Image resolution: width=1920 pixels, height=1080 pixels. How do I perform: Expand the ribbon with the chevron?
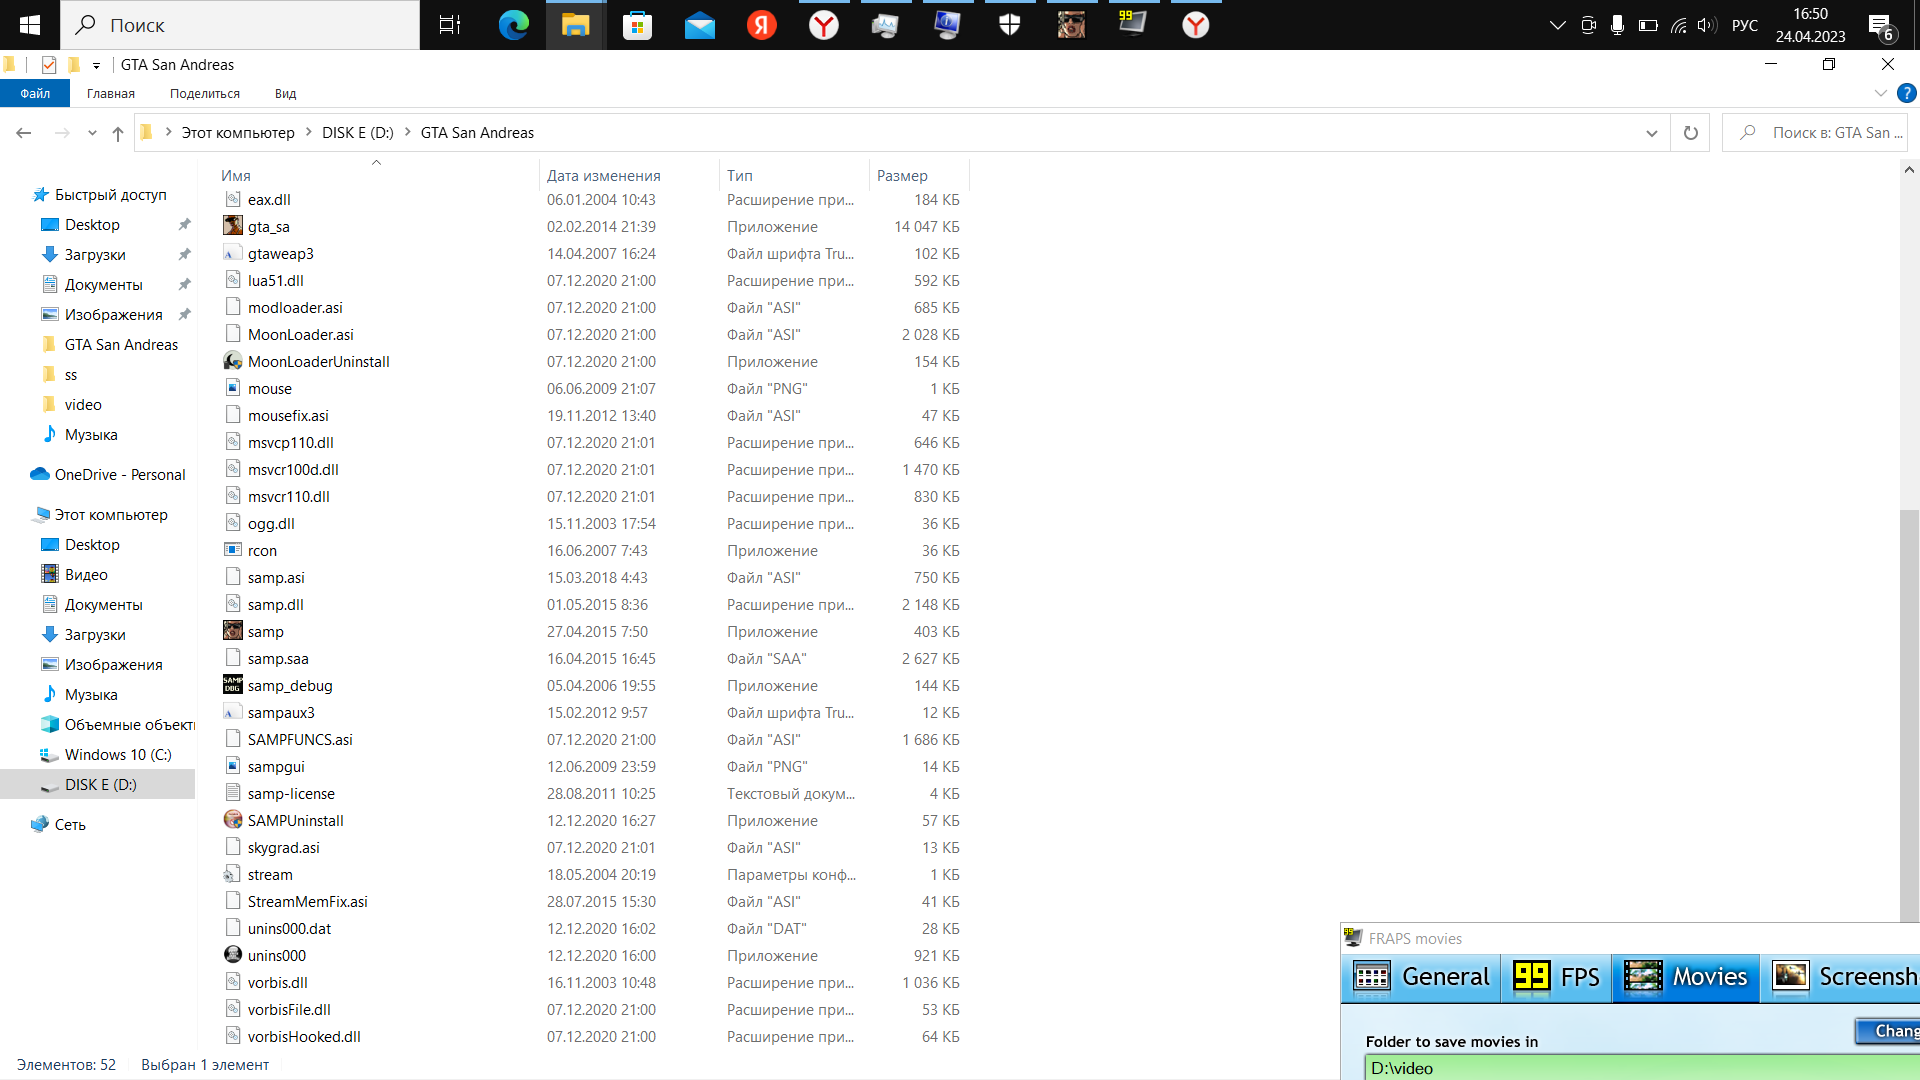1880,93
